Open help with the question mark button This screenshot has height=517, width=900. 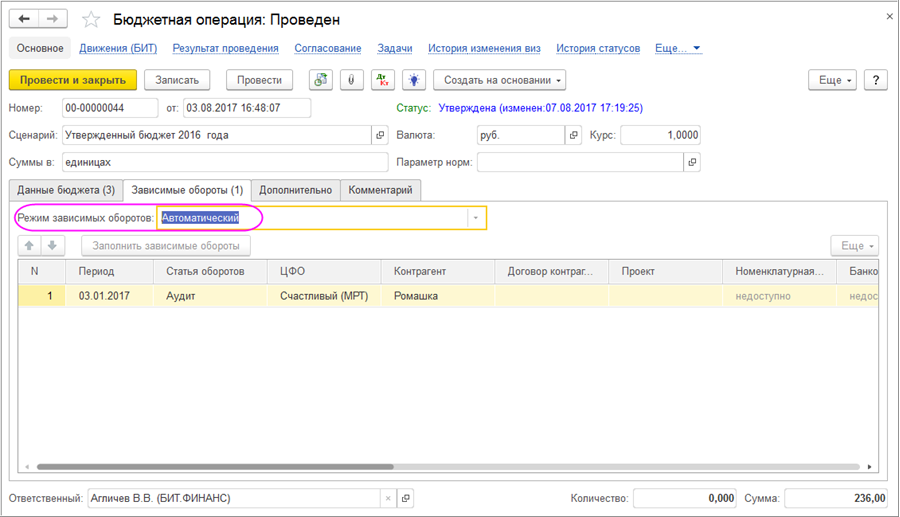coord(875,80)
